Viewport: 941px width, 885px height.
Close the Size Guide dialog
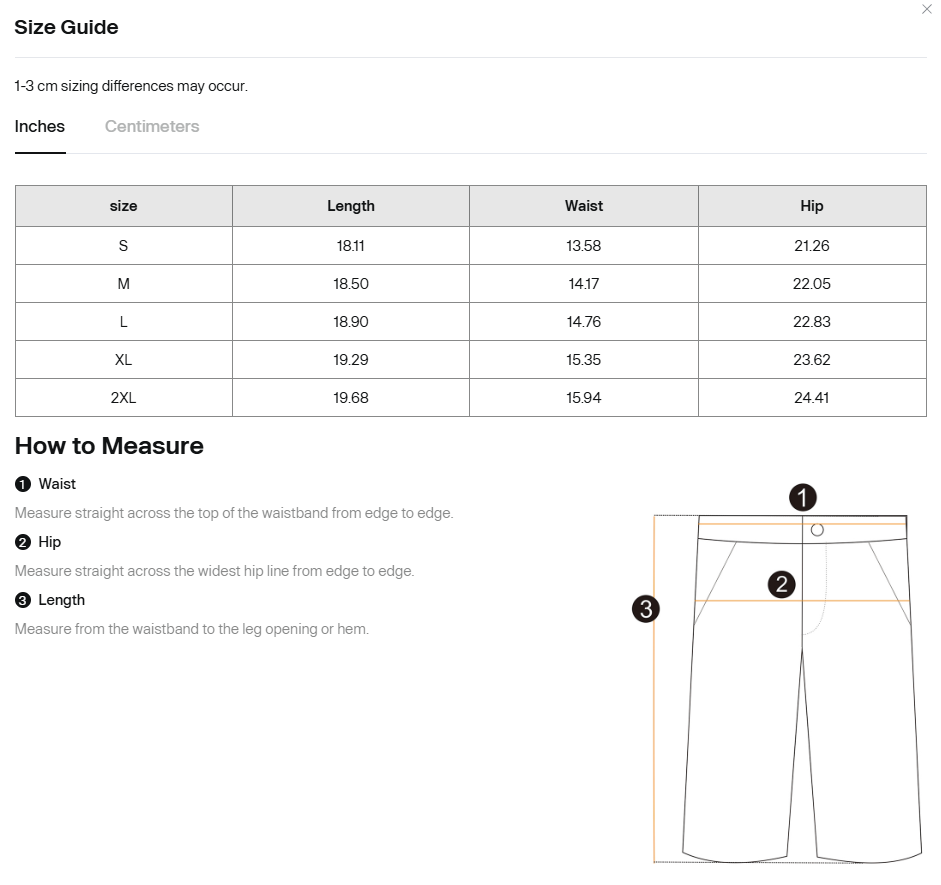click(x=926, y=10)
